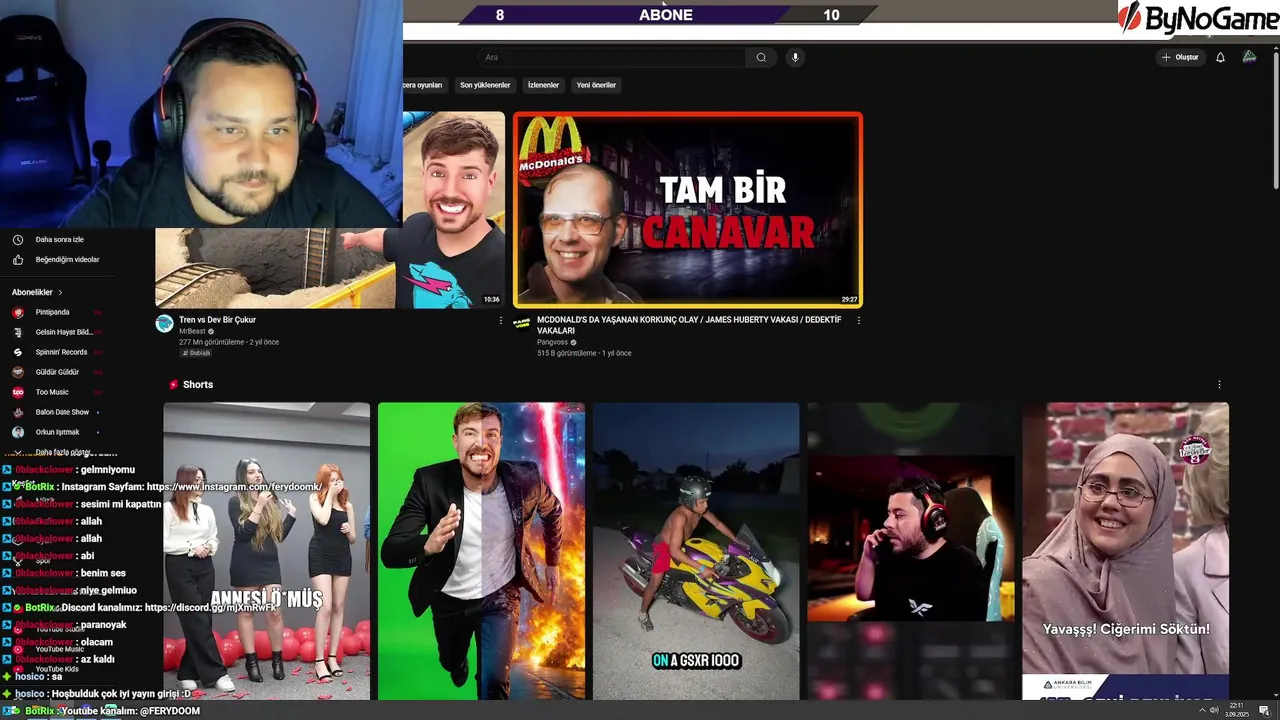
Task: Expand the Abonelikler chevron
Action: tap(60, 292)
